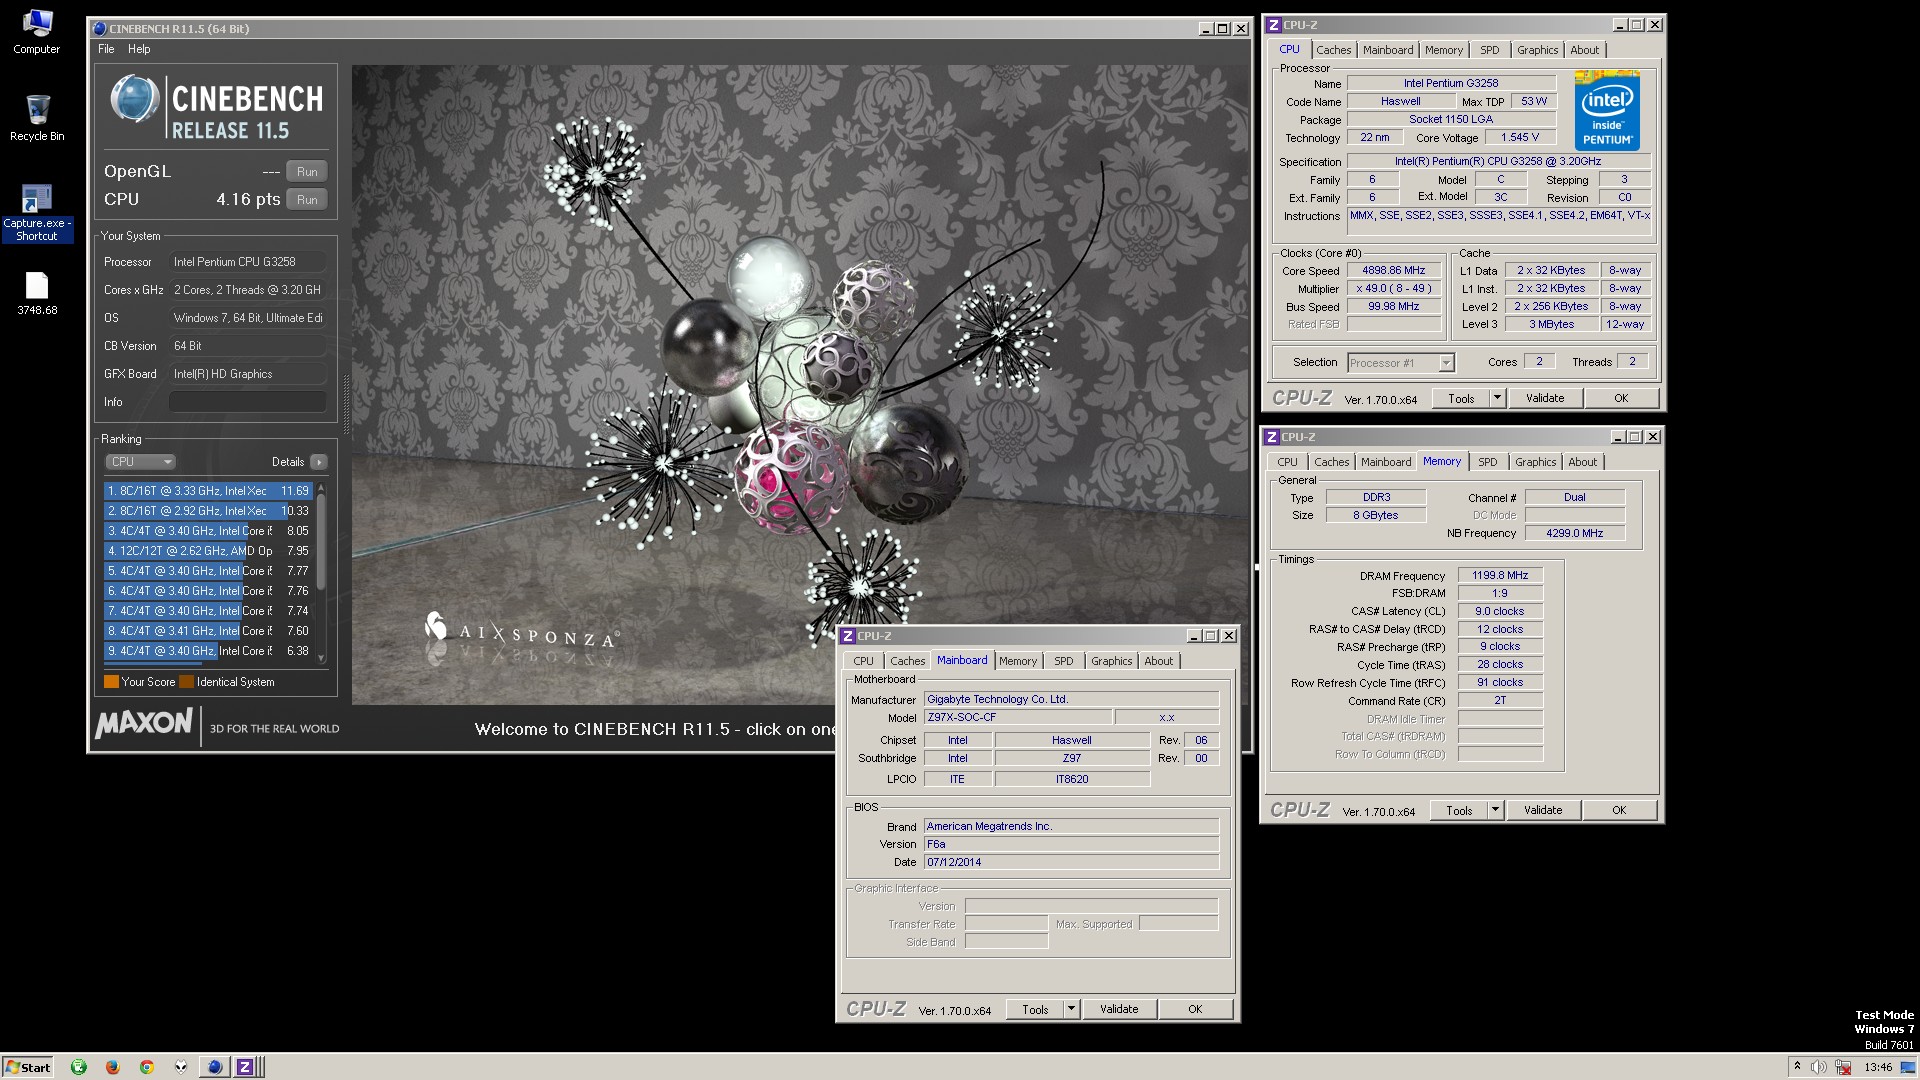Switch to Mainboard tab in top CPU-Z
Screen dimensions: 1920x1080
pos(1388,50)
